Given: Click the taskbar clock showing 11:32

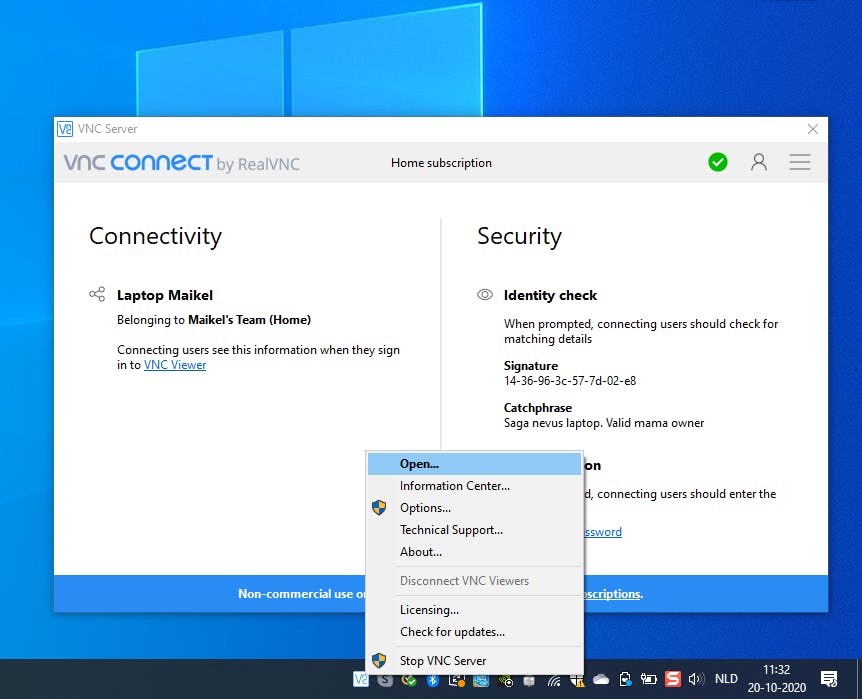Looking at the screenshot, I should (776, 679).
